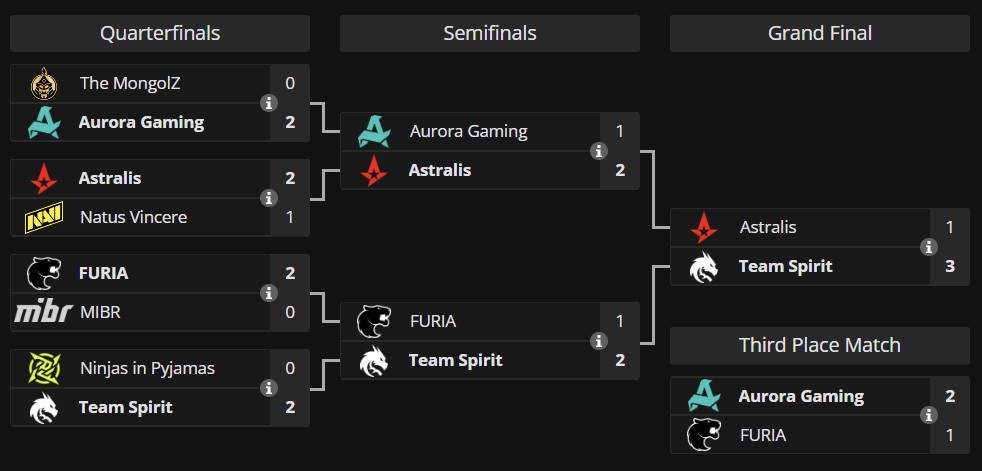Viewport: 982px width, 471px height.
Task: Show details icon for FURIA vs MIBR match
Action: pyautogui.click(x=269, y=293)
